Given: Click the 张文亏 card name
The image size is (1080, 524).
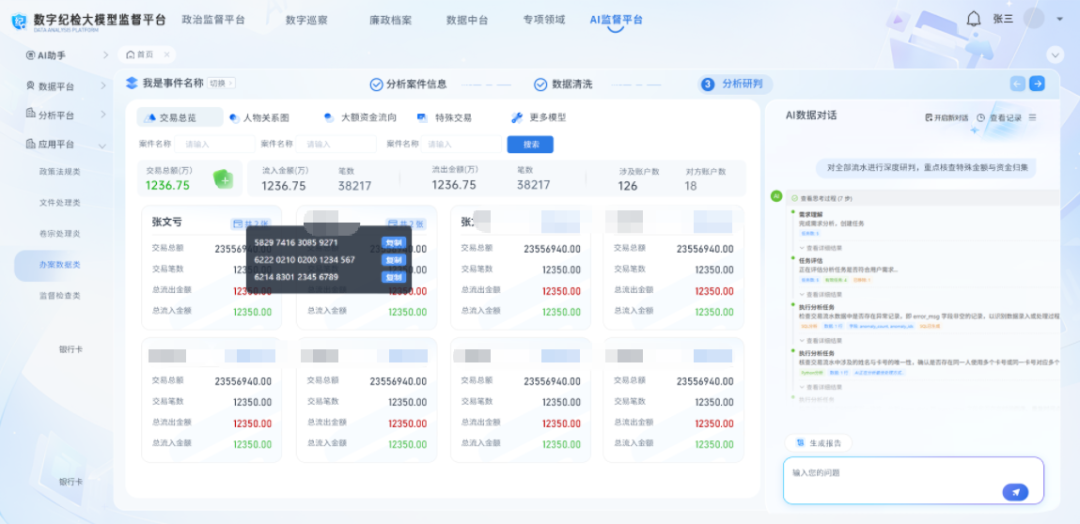Looking at the screenshot, I should coord(167,222).
